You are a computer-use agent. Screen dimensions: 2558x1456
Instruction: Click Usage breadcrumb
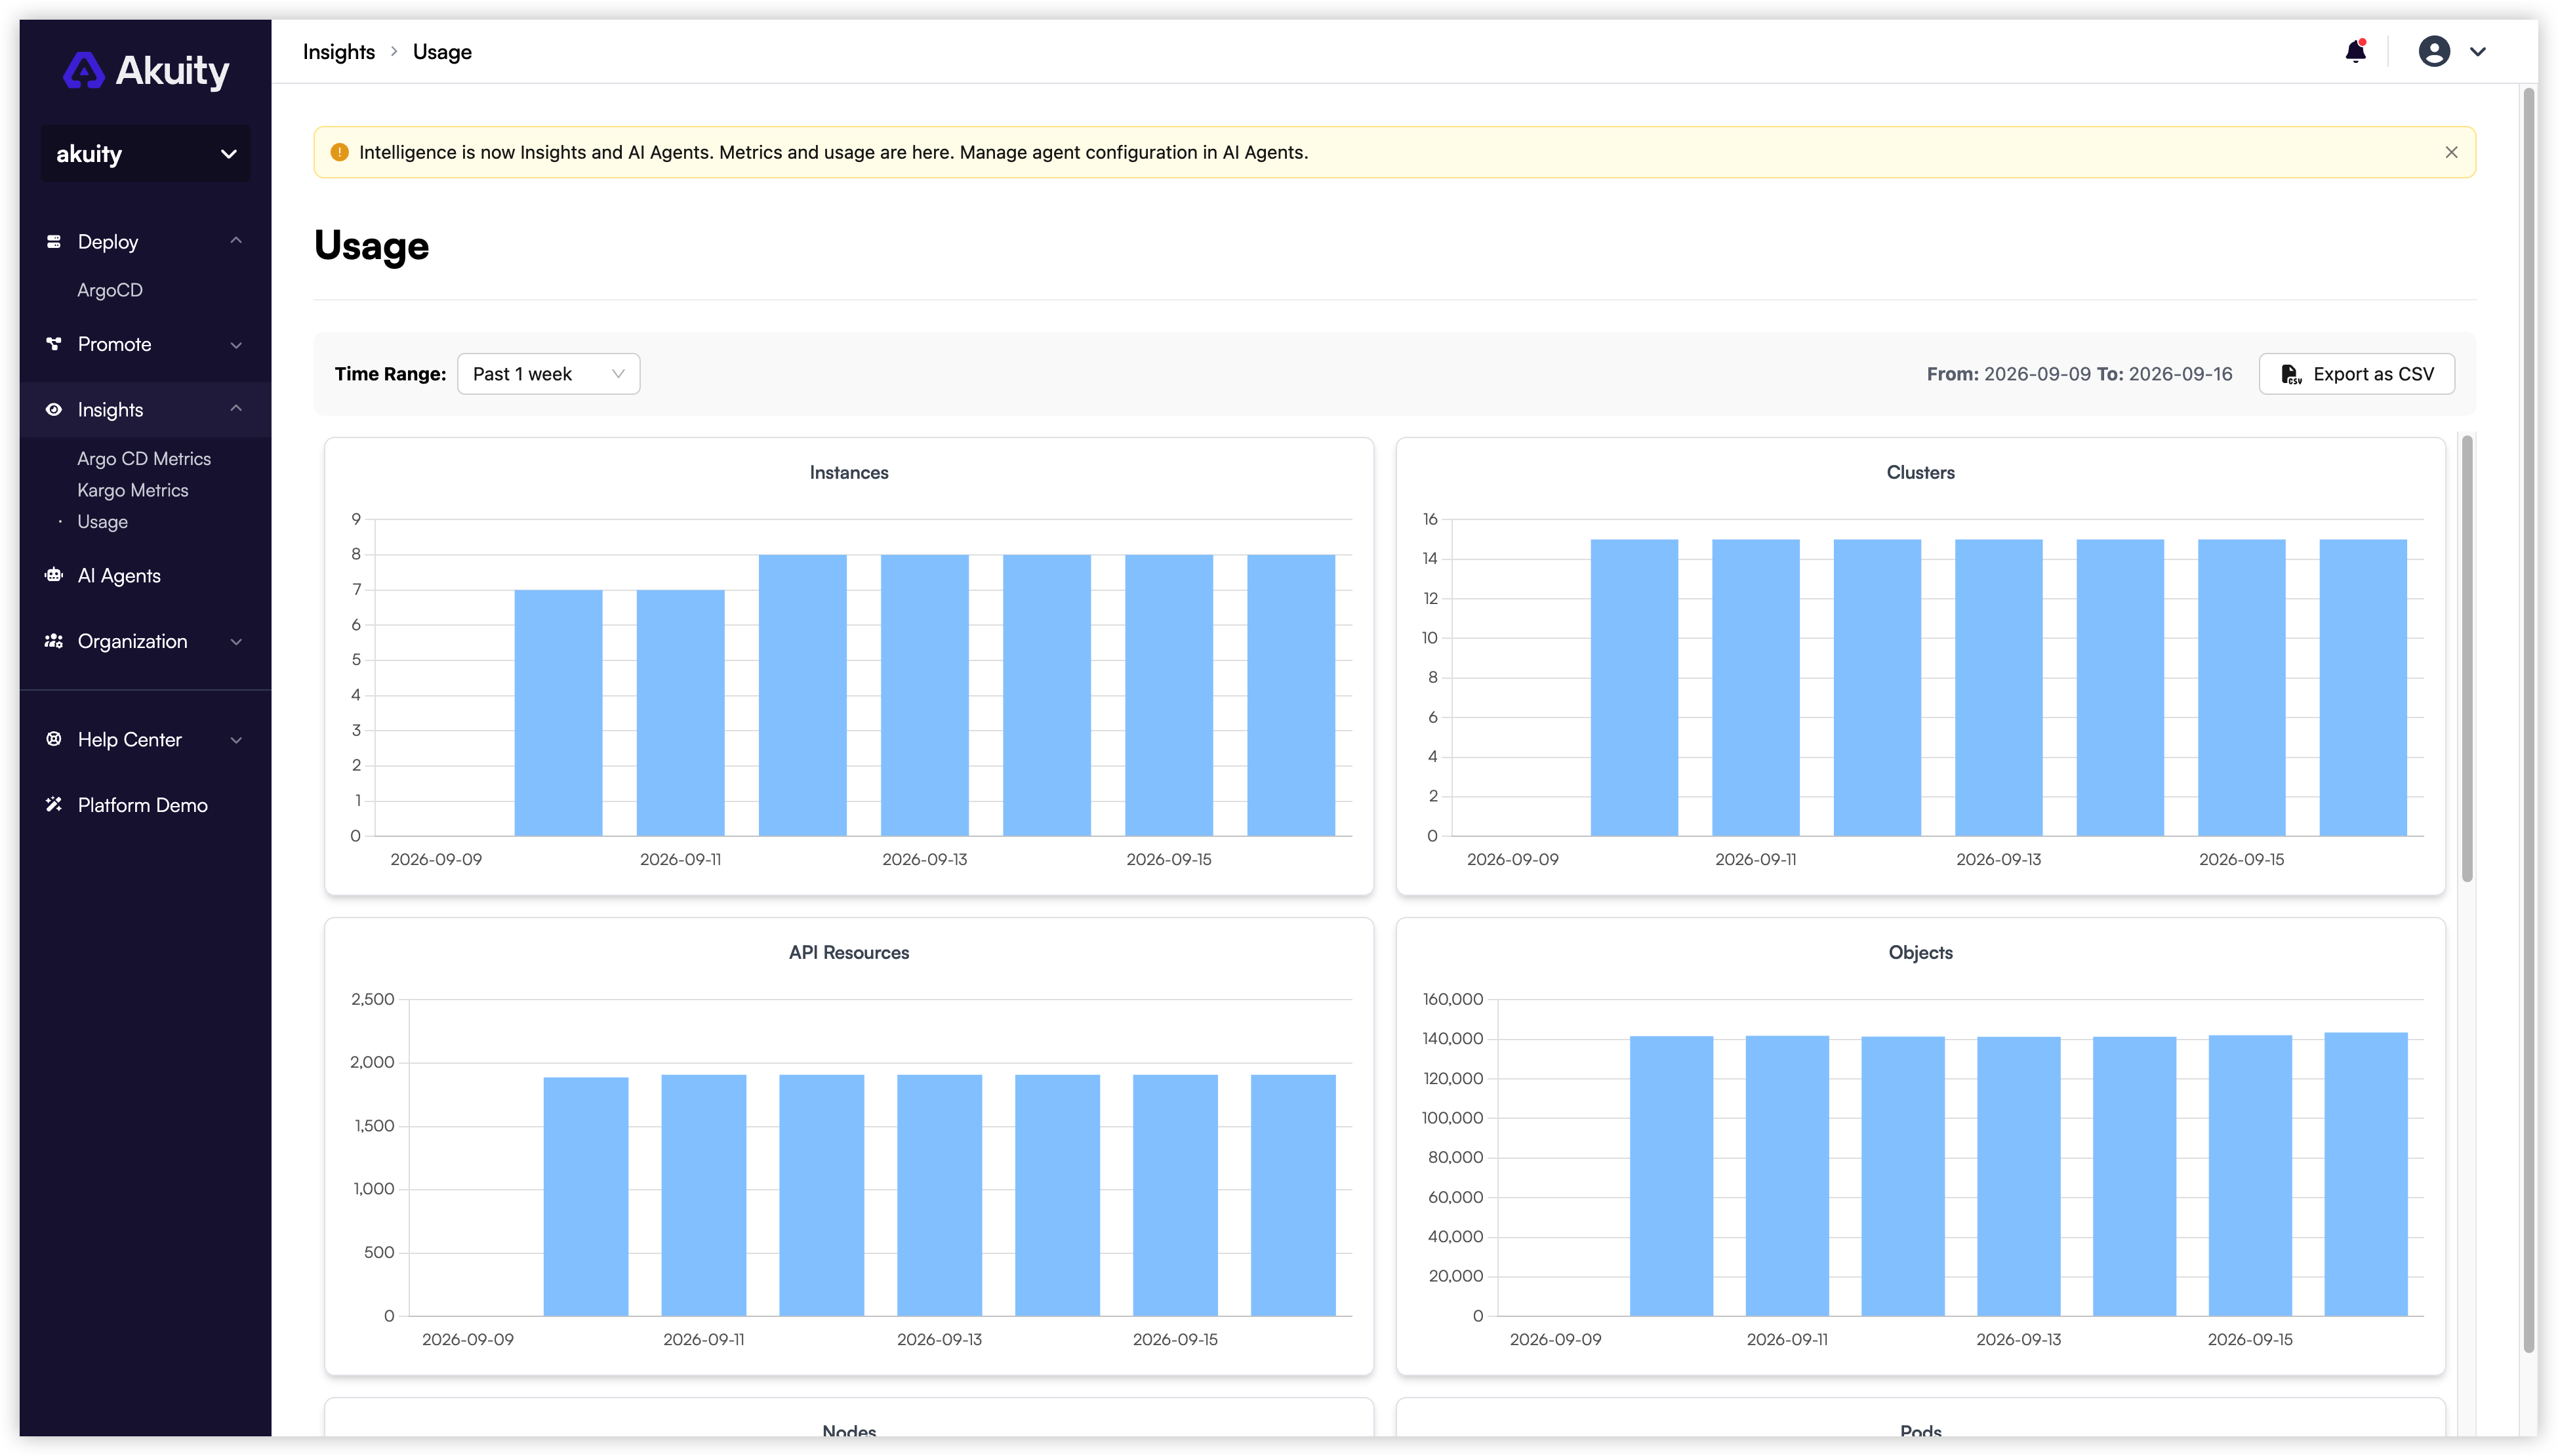(442, 52)
